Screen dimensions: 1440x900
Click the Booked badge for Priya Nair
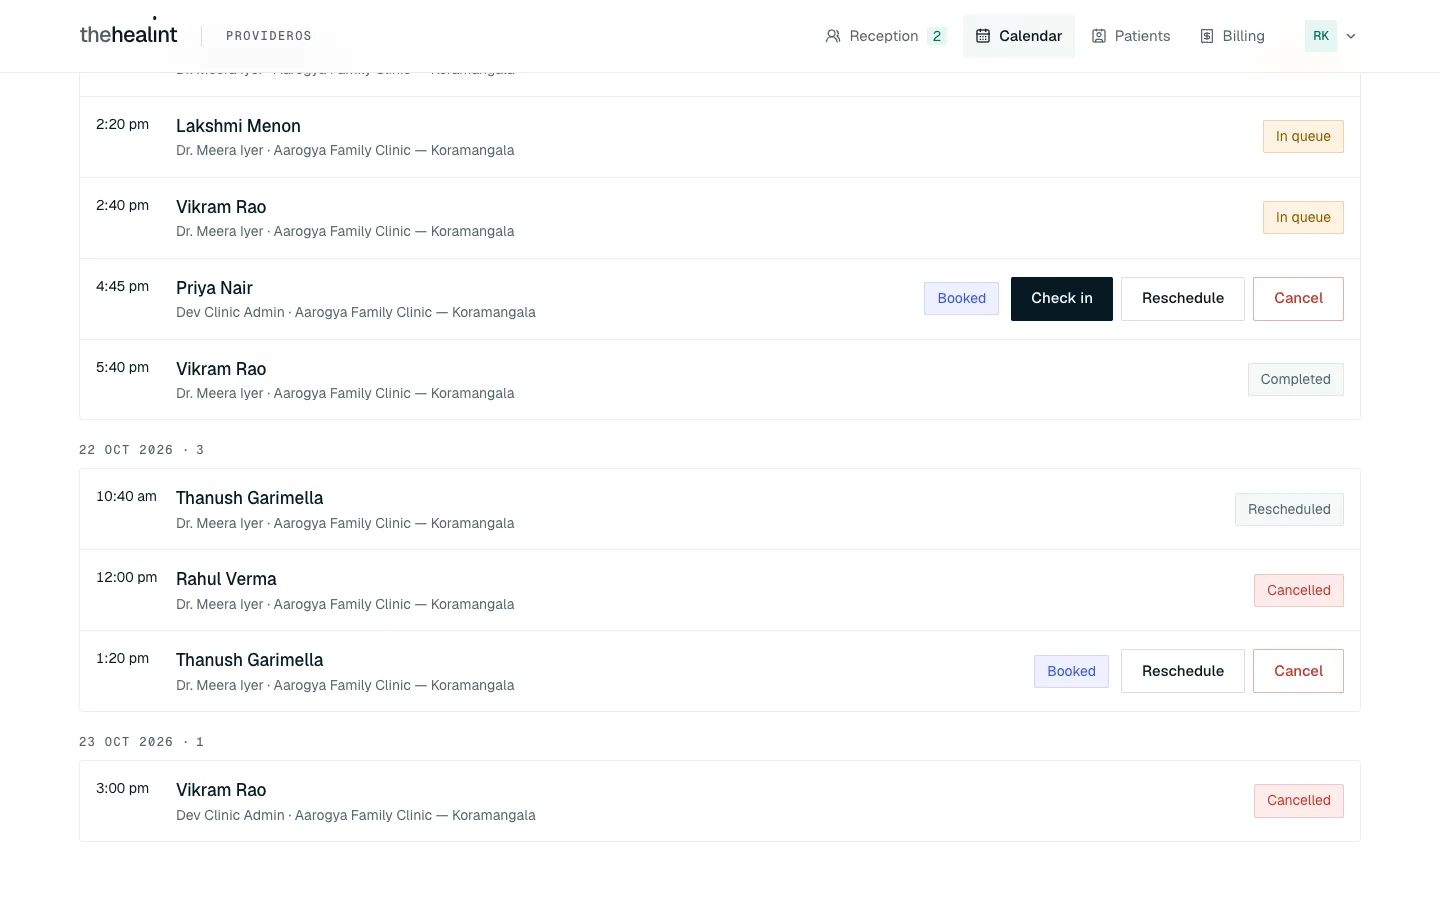pos(962,299)
